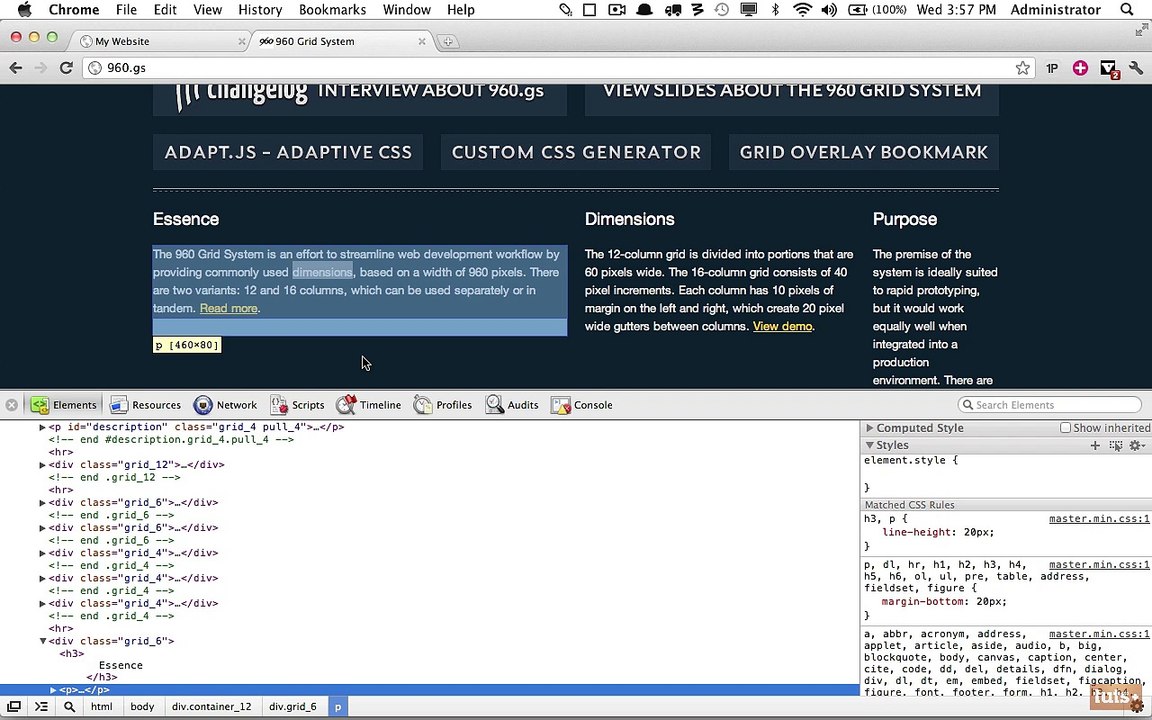Open the Edit menu
Screen dimensions: 1152x720
(165, 10)
